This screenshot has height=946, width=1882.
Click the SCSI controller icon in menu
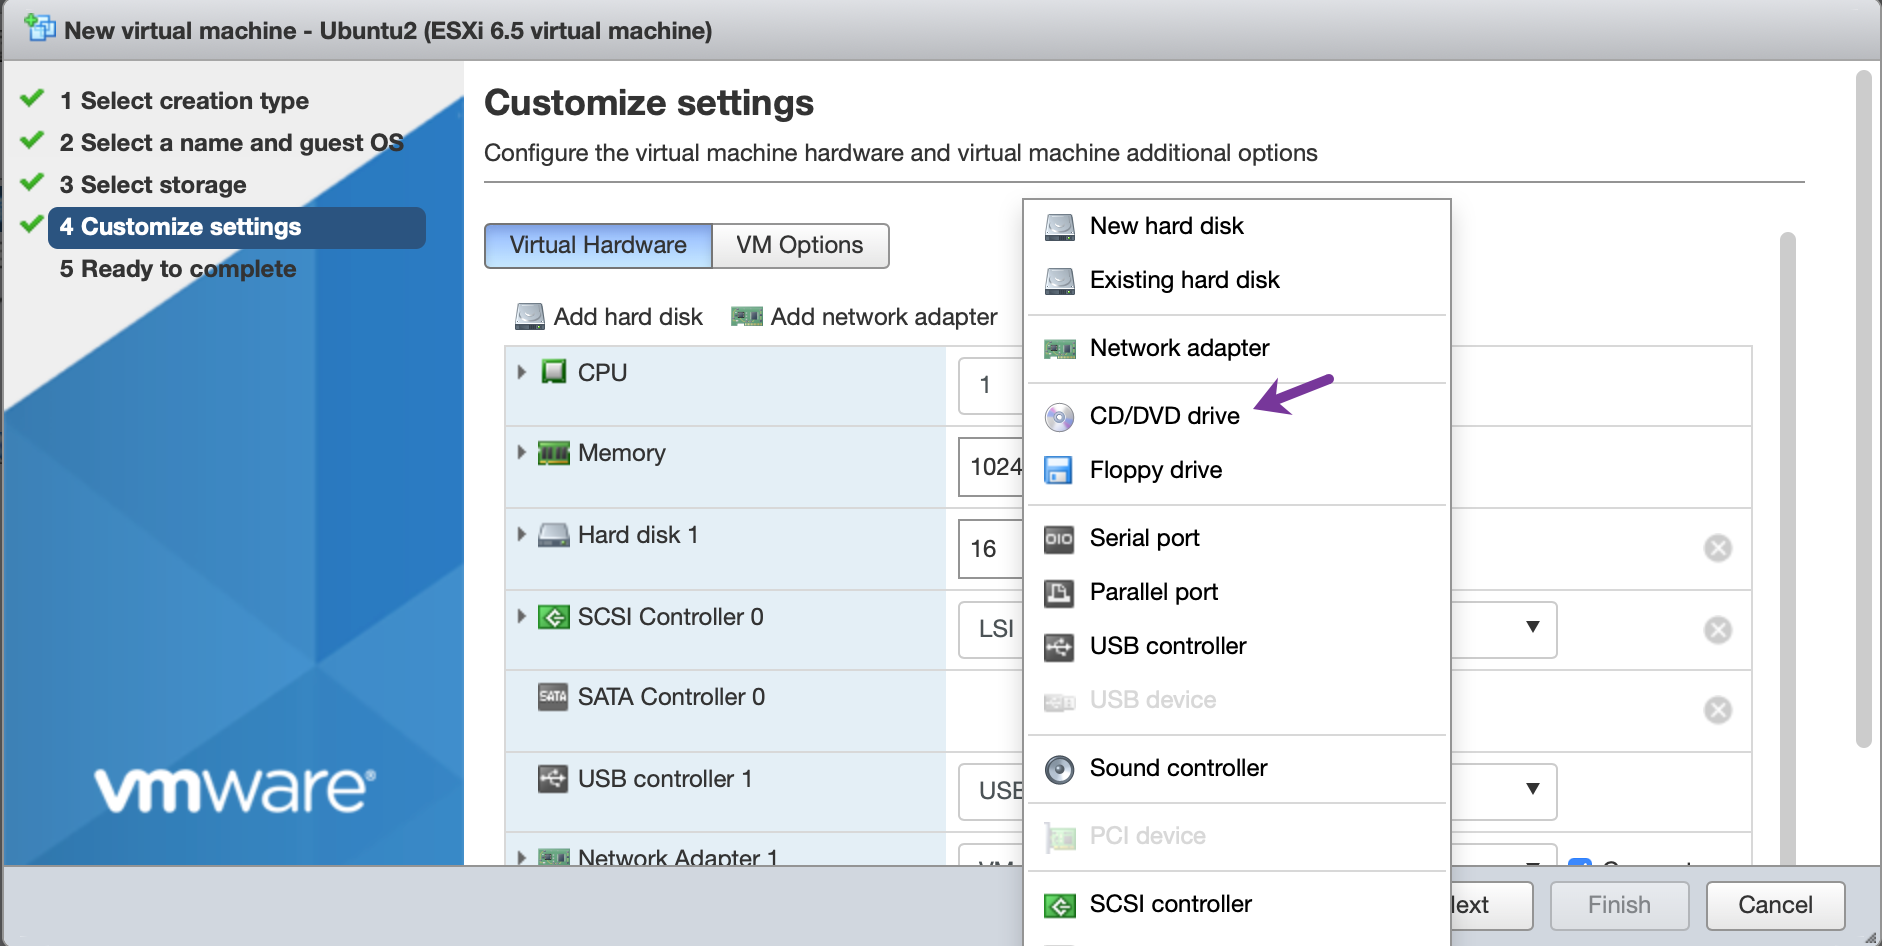pyautogui.click(x=1059, y=905)
